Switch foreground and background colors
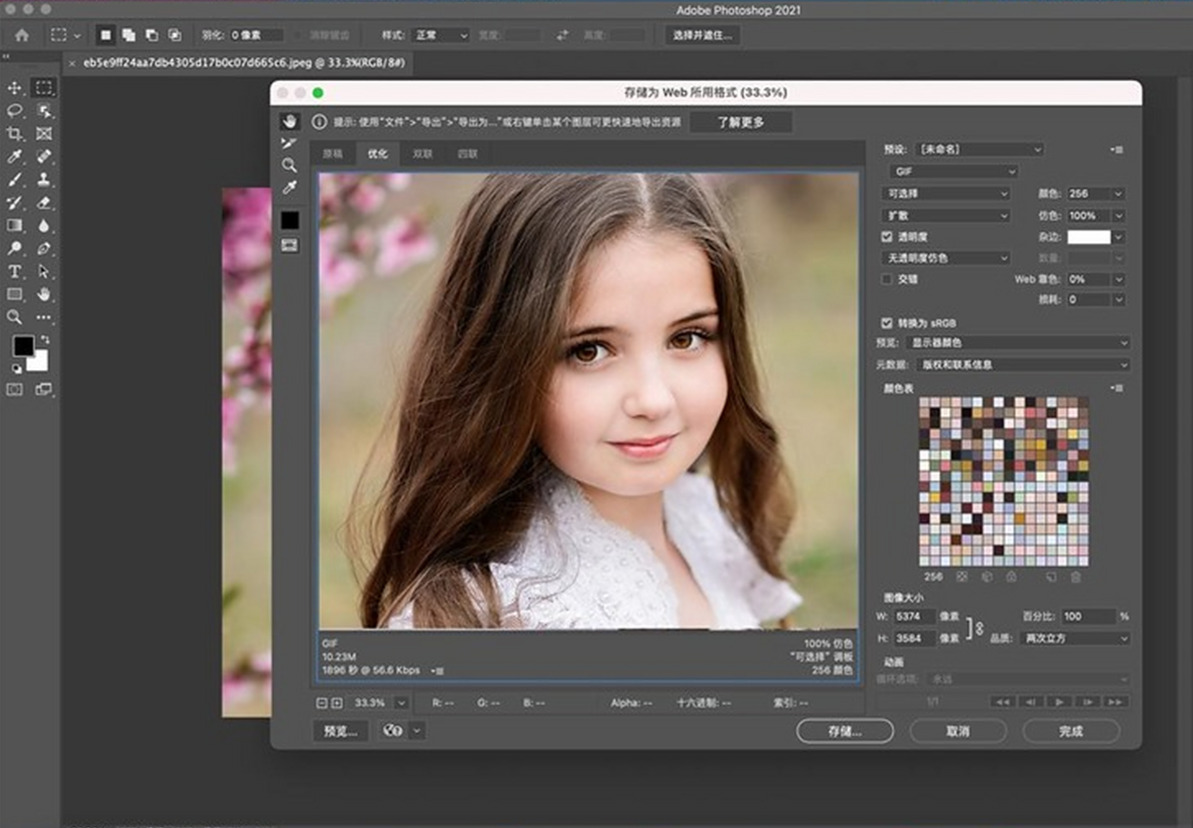Screen dimensions: 1193x828 coord(45,339)
